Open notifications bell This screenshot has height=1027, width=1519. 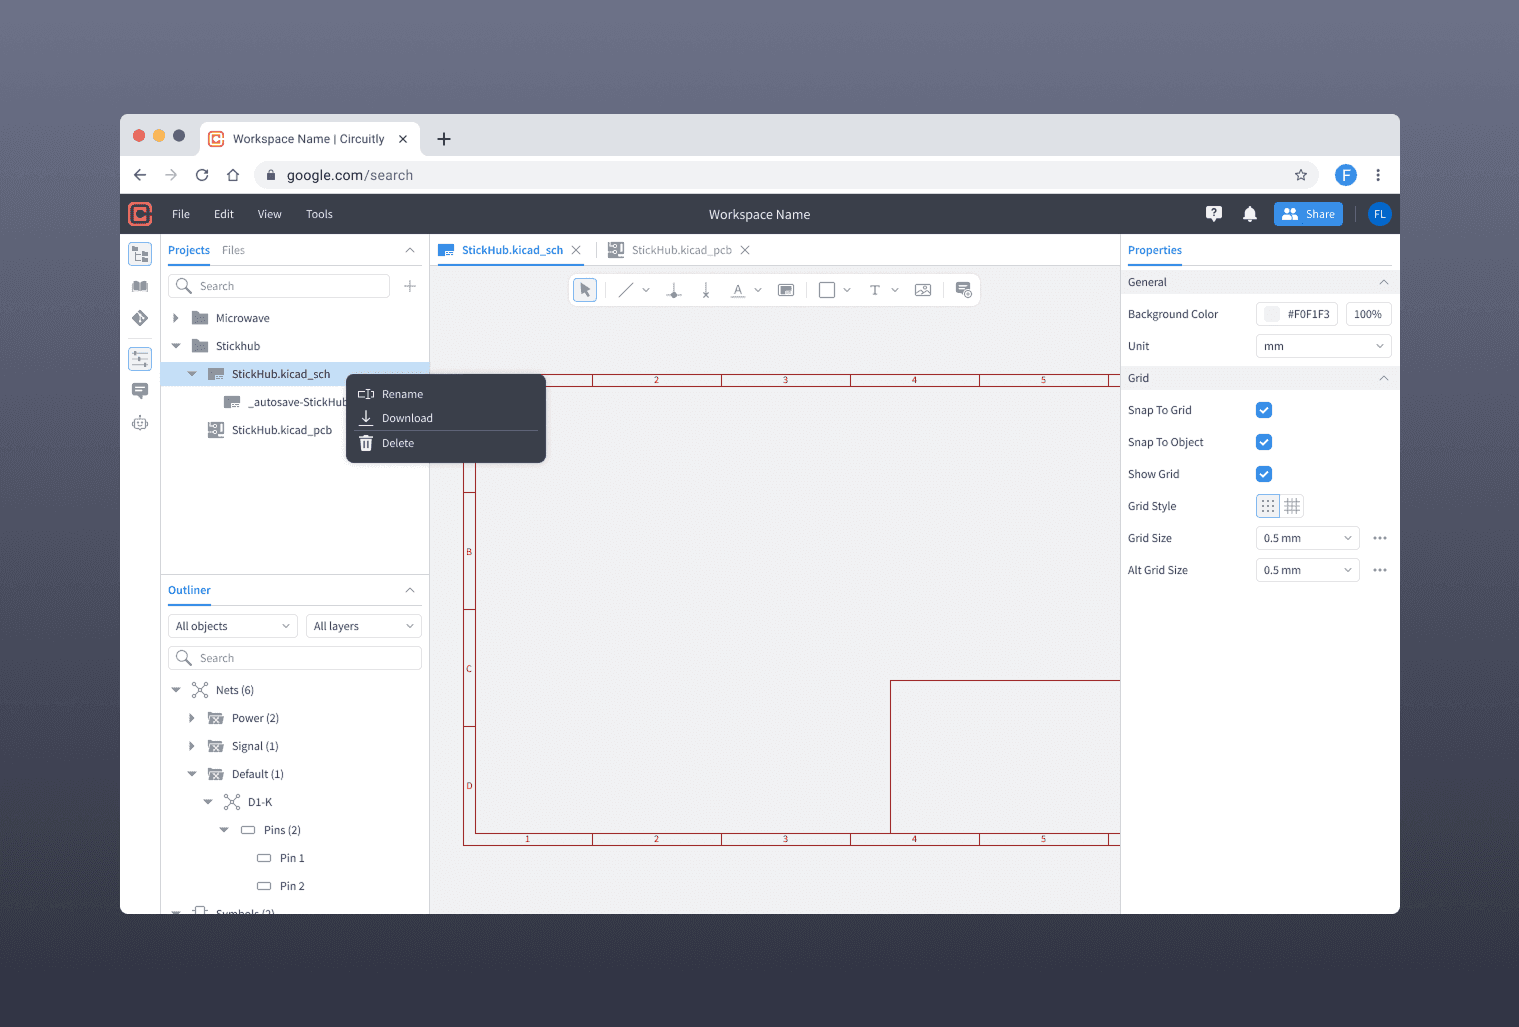(x=1250, y=214)
